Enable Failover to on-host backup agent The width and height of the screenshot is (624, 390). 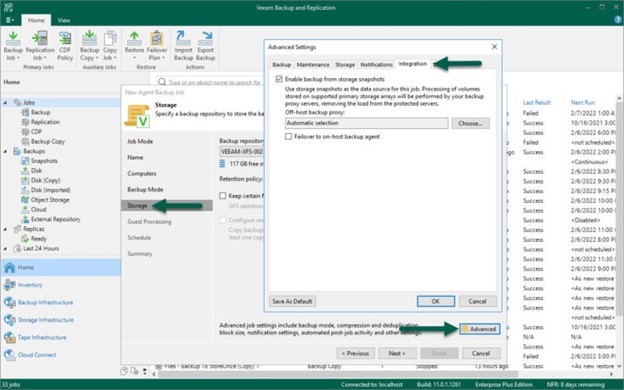click(288, 136)
